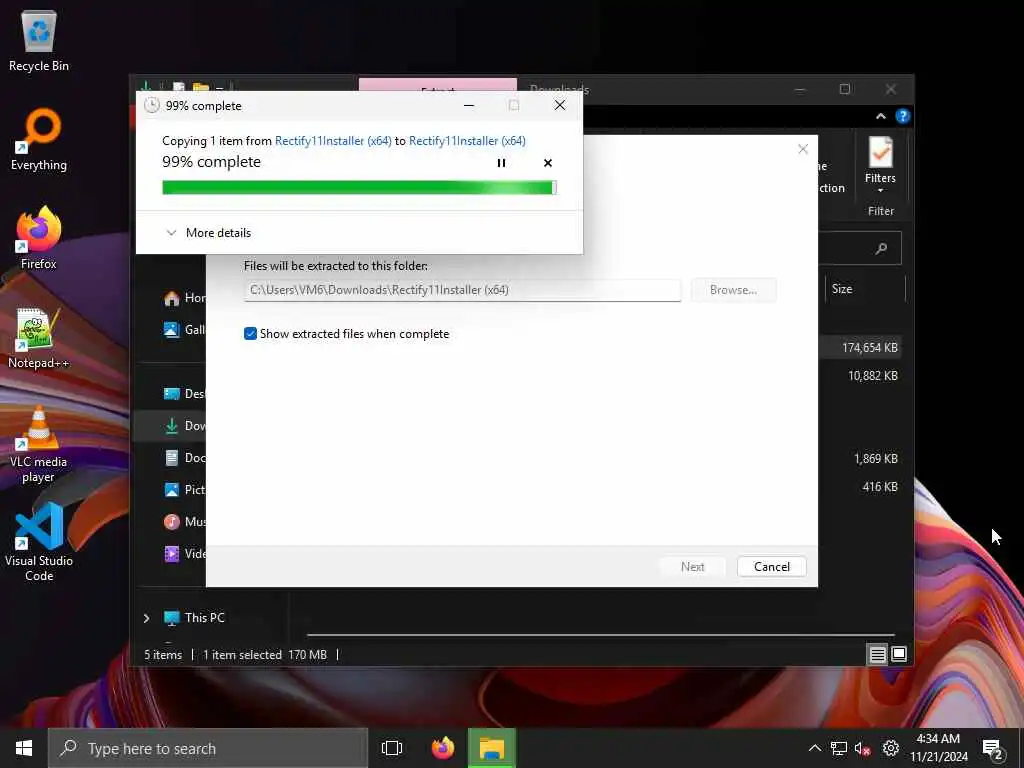Click File Explorer on the taskbar

pos(492,748)
